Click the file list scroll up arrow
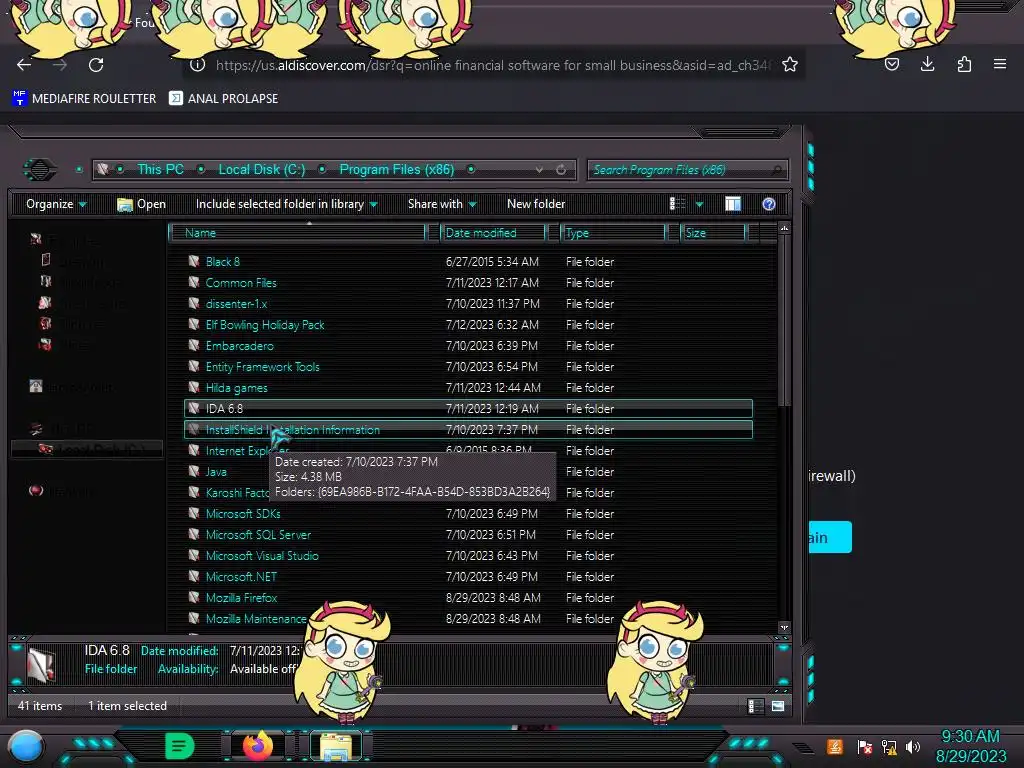This screenshot has width=1024, height=768. point(784,229)
